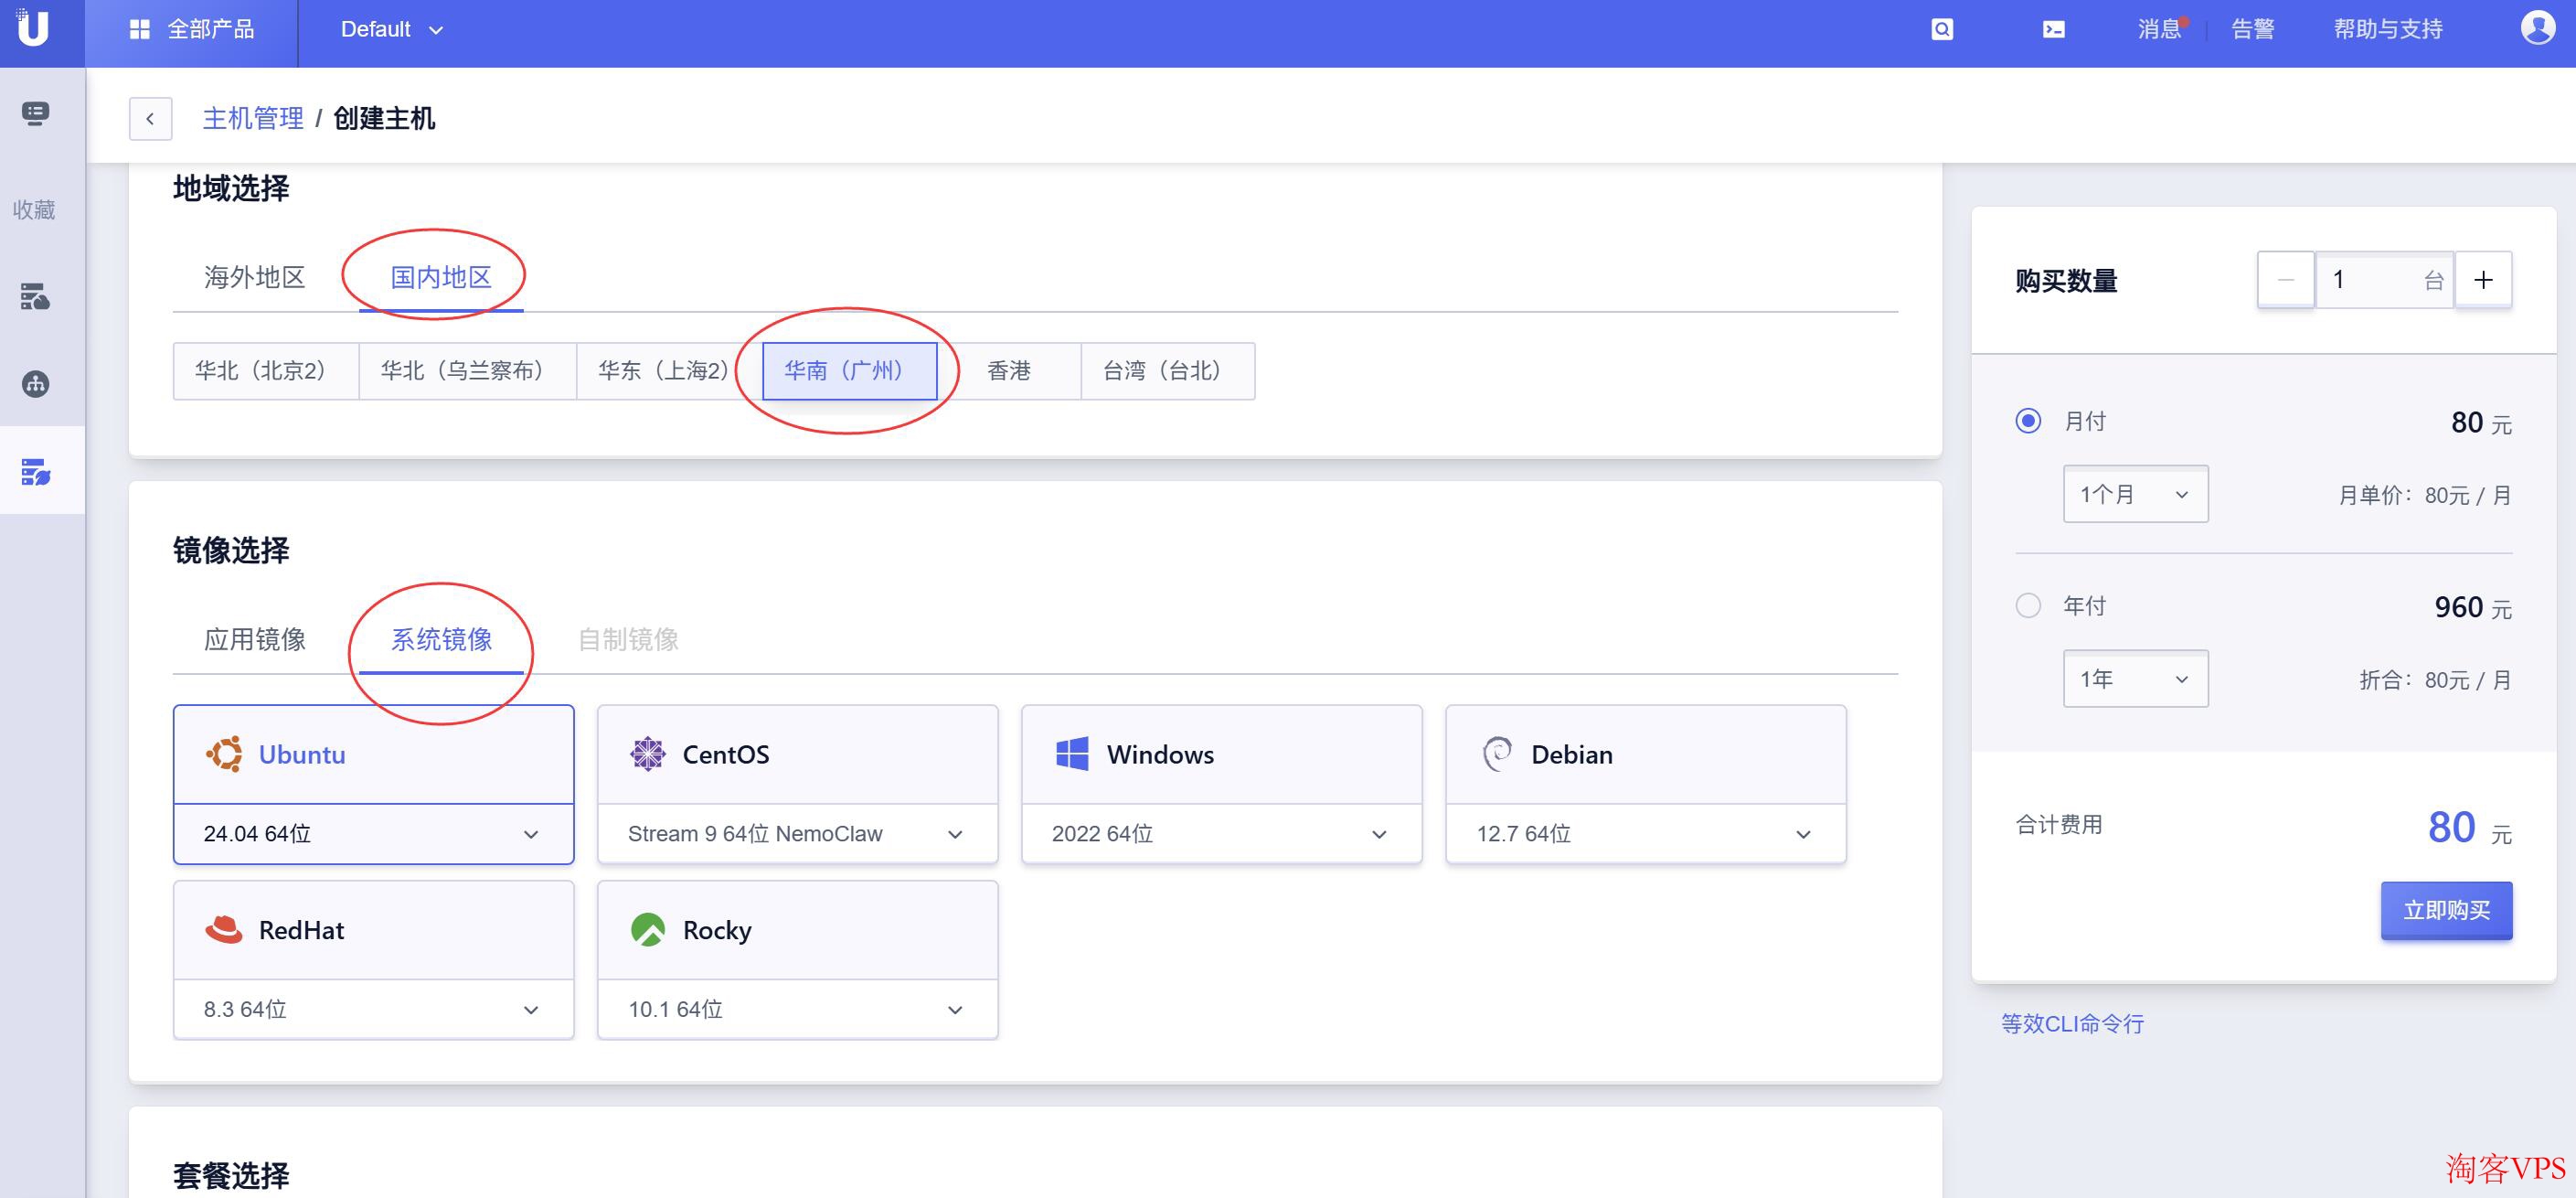Select monthly payment radio button
The height and width of the screenshot is (1198, 2576).
click(2027, 421)
